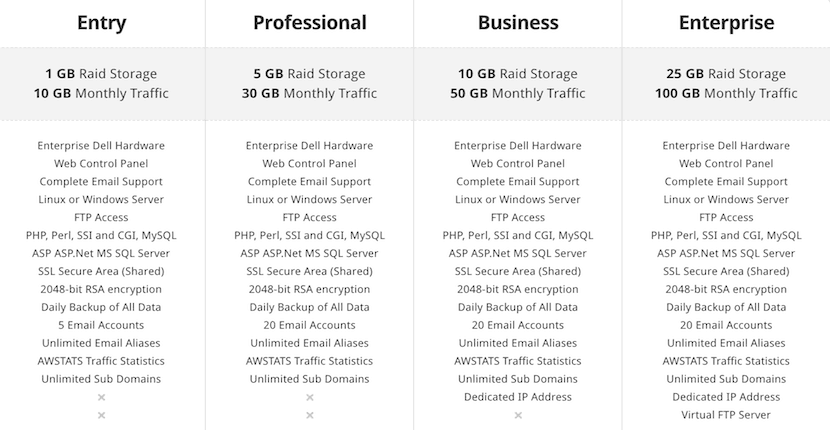The height and width of the screenshot is (430, 830).
Task: Click 100 GB Monthly Traffic text
Action: 726,93
